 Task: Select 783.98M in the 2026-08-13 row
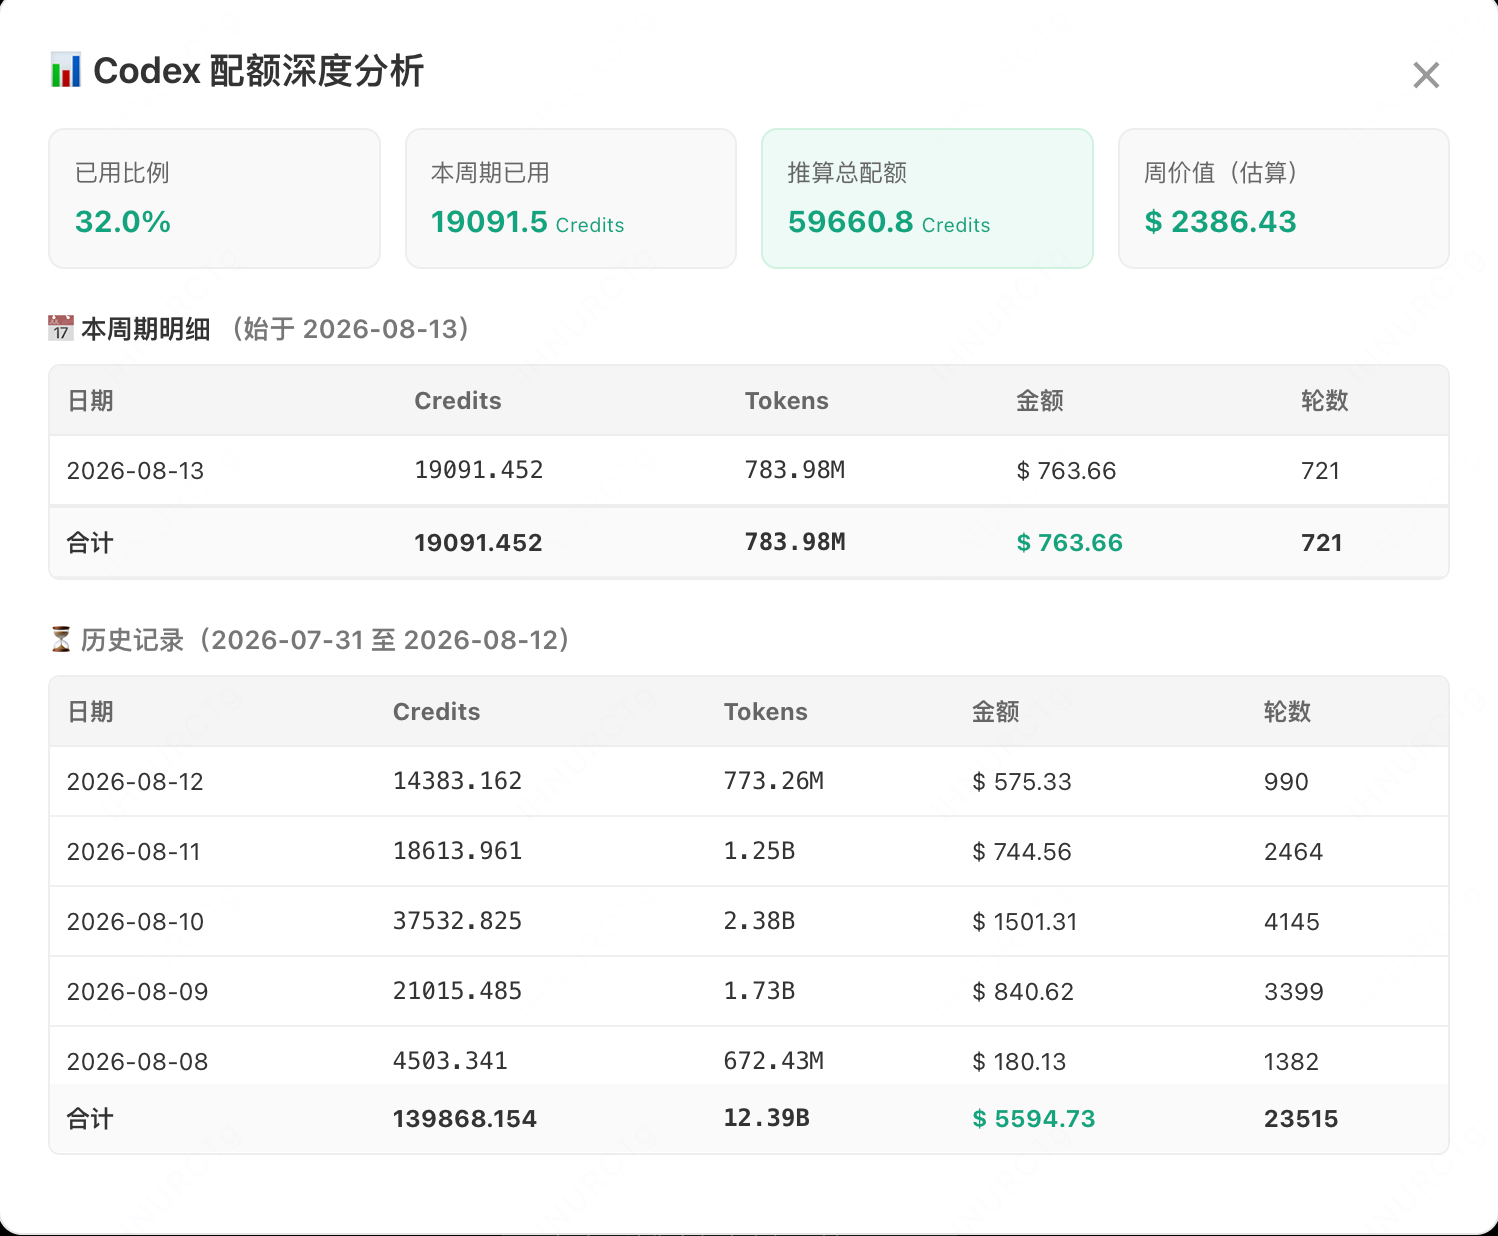(x=795, y=470)
